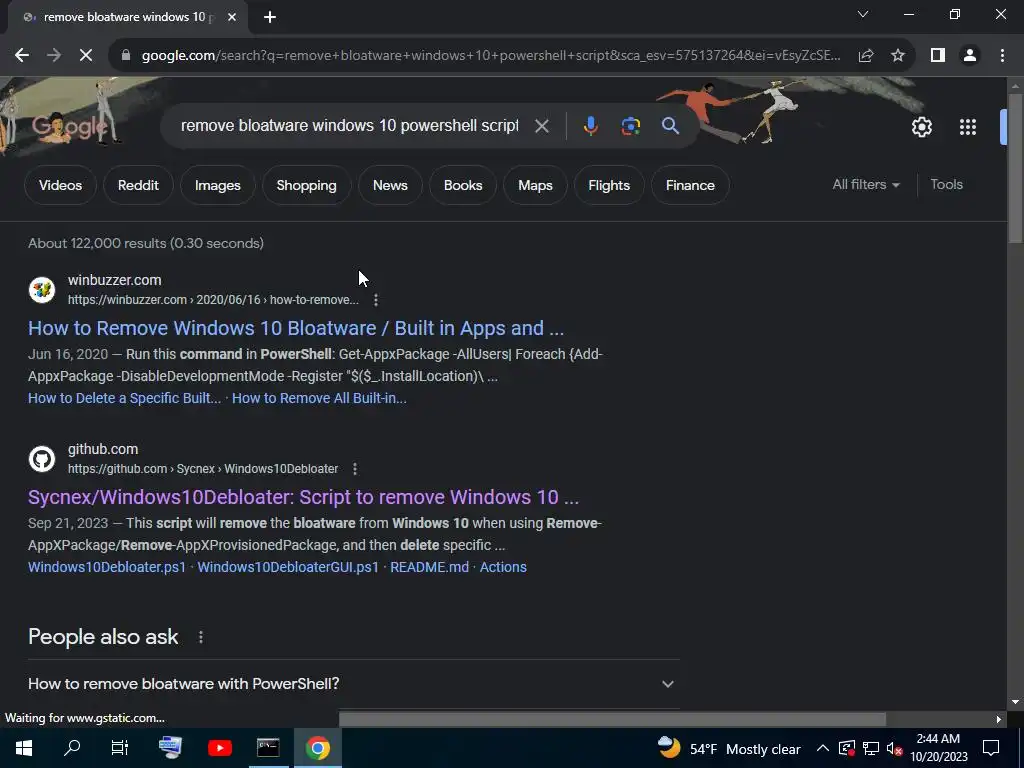Open the weather 54°F Mostly clear widget
Viewport: 1024px width, 768px height.
coord(729,748)
